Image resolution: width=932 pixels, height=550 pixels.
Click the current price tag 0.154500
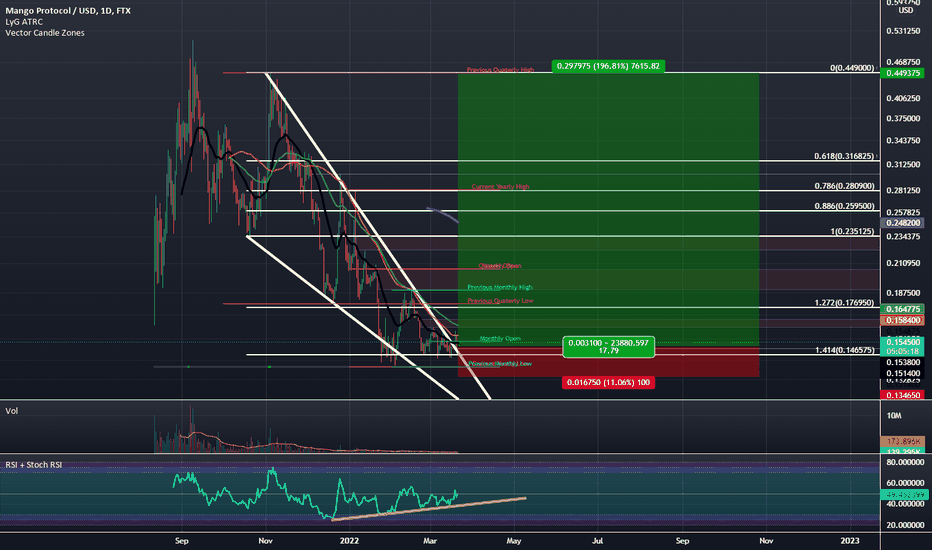[x=902, y=342]
